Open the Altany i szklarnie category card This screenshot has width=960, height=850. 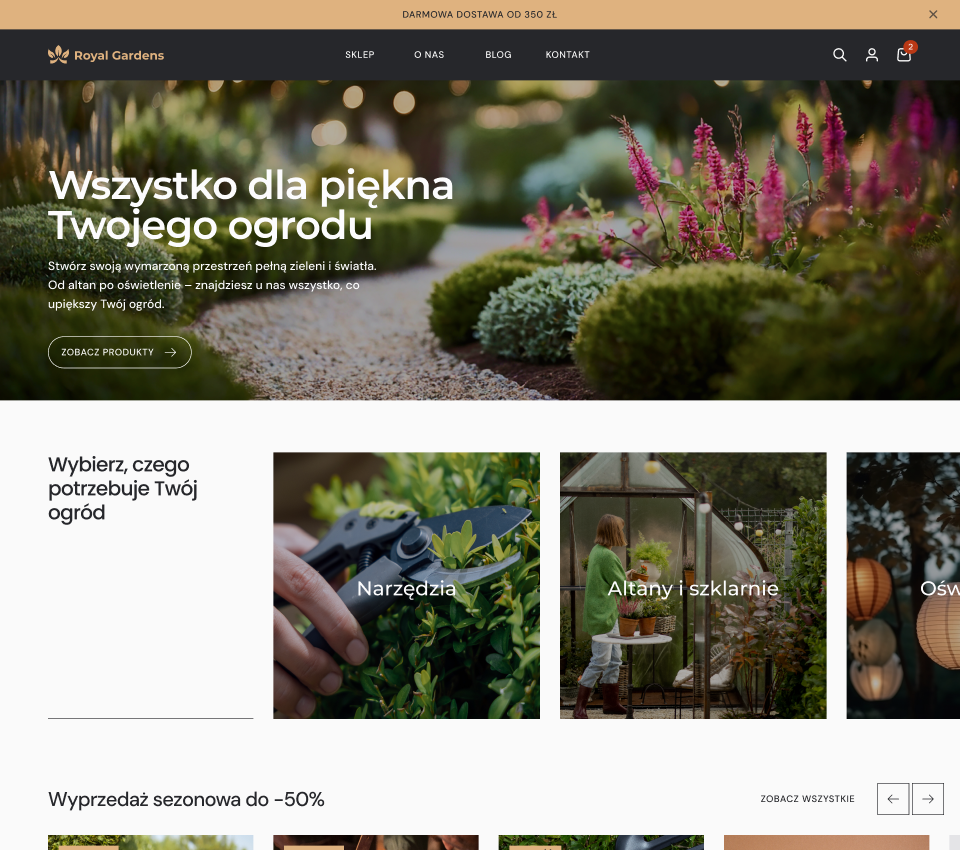[x=693, y=586]
